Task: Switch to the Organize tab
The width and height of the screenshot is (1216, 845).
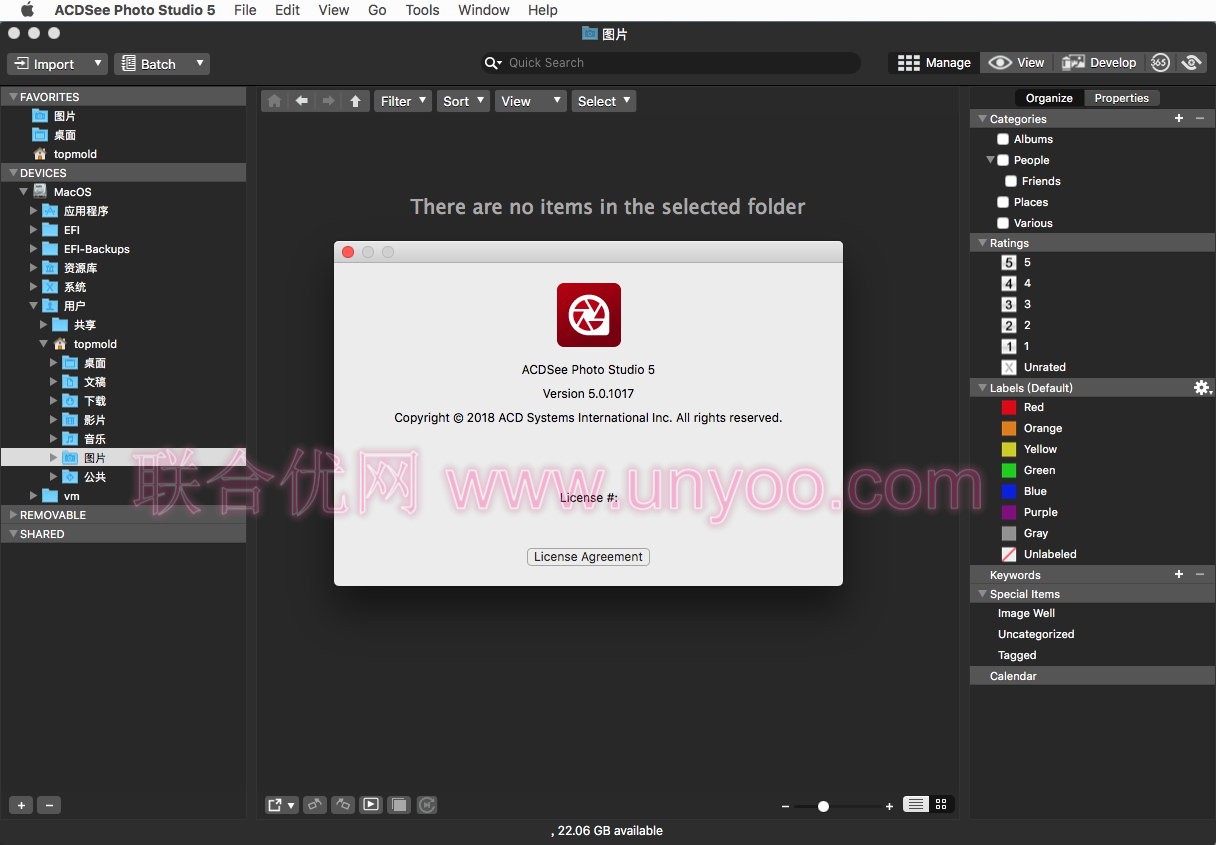Action: [1049, 98]
